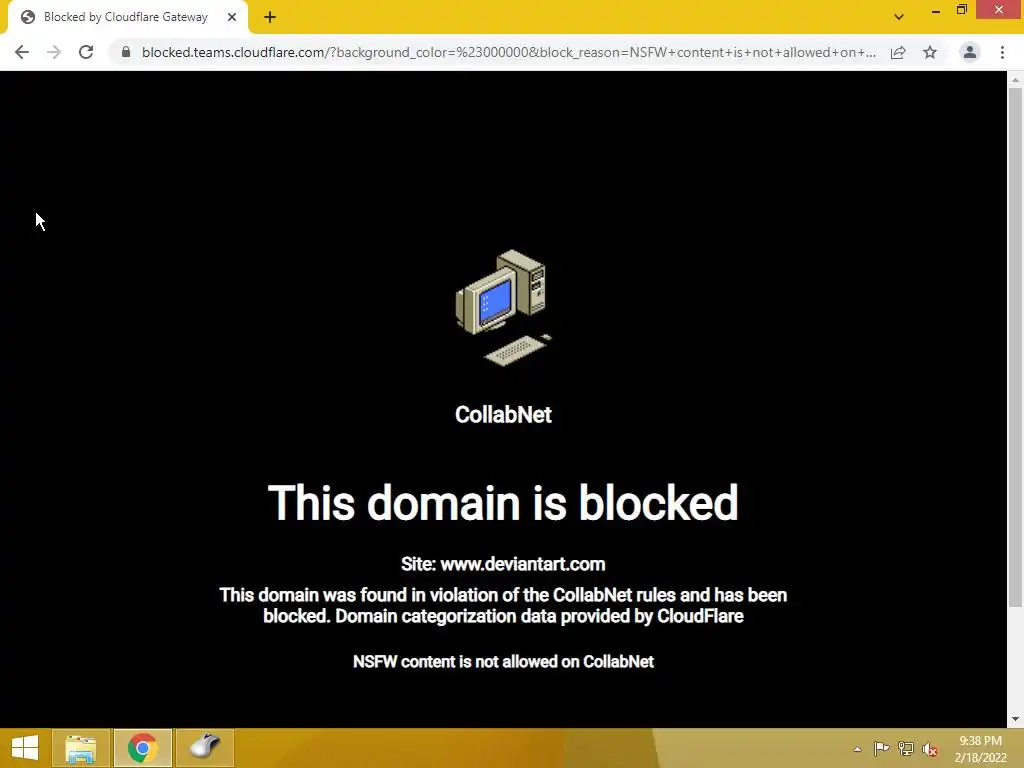The image size is (1024, 768).
Task: Open Chrome three-dot menu
Action: click(1002, 52)
